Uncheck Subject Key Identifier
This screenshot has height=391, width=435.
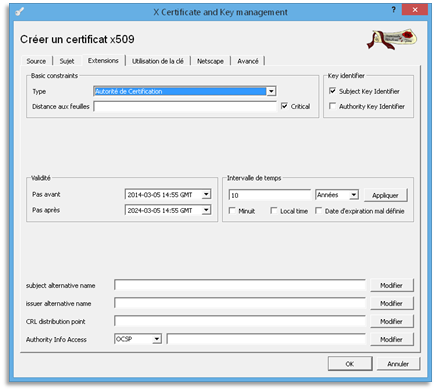[332, 91]
